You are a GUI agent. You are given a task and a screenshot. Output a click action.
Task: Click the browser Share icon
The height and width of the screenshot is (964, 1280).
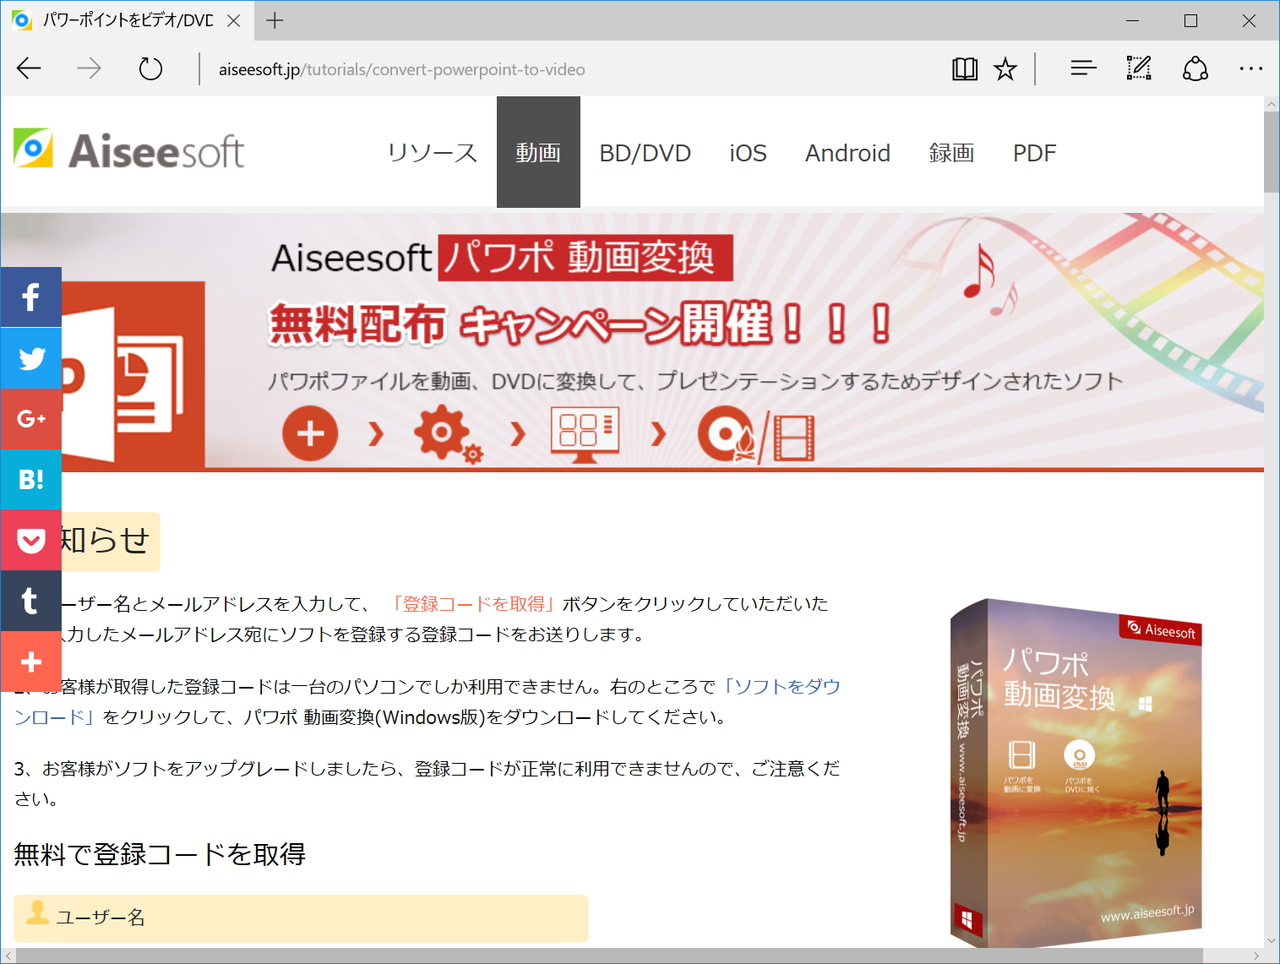1194,68
